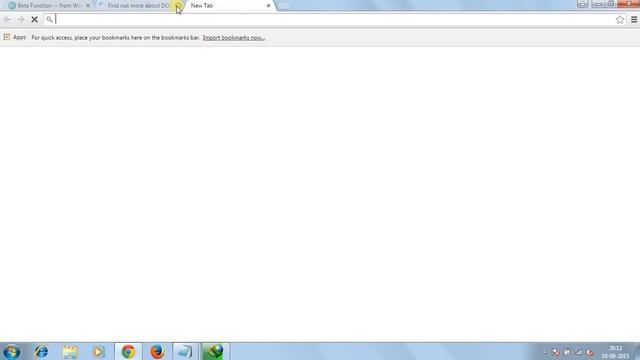Close the New Tab tab
This screenshot has width=640, height=360.
[268, 6]
